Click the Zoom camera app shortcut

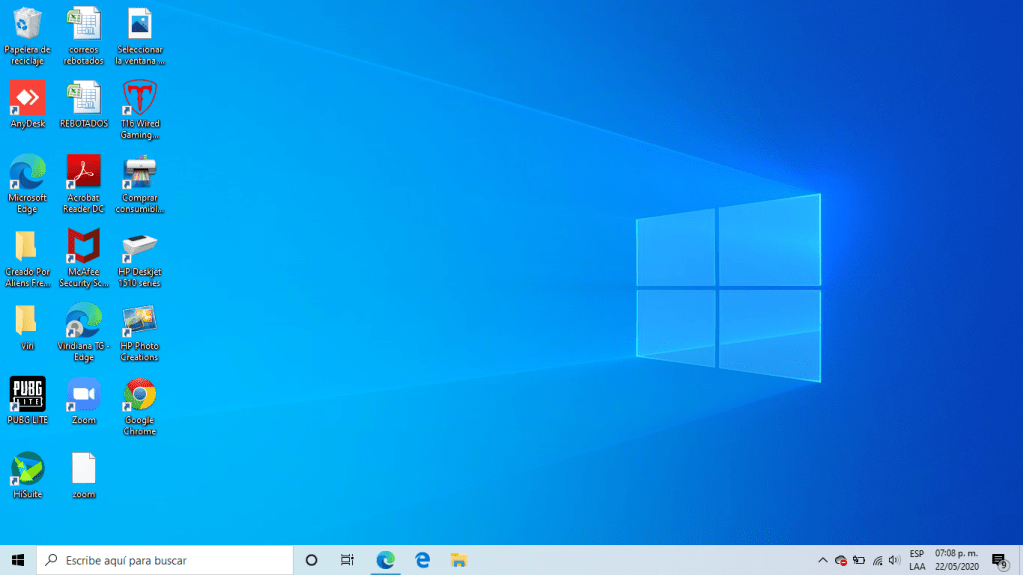pyautogui.click(x=83, y=395)
